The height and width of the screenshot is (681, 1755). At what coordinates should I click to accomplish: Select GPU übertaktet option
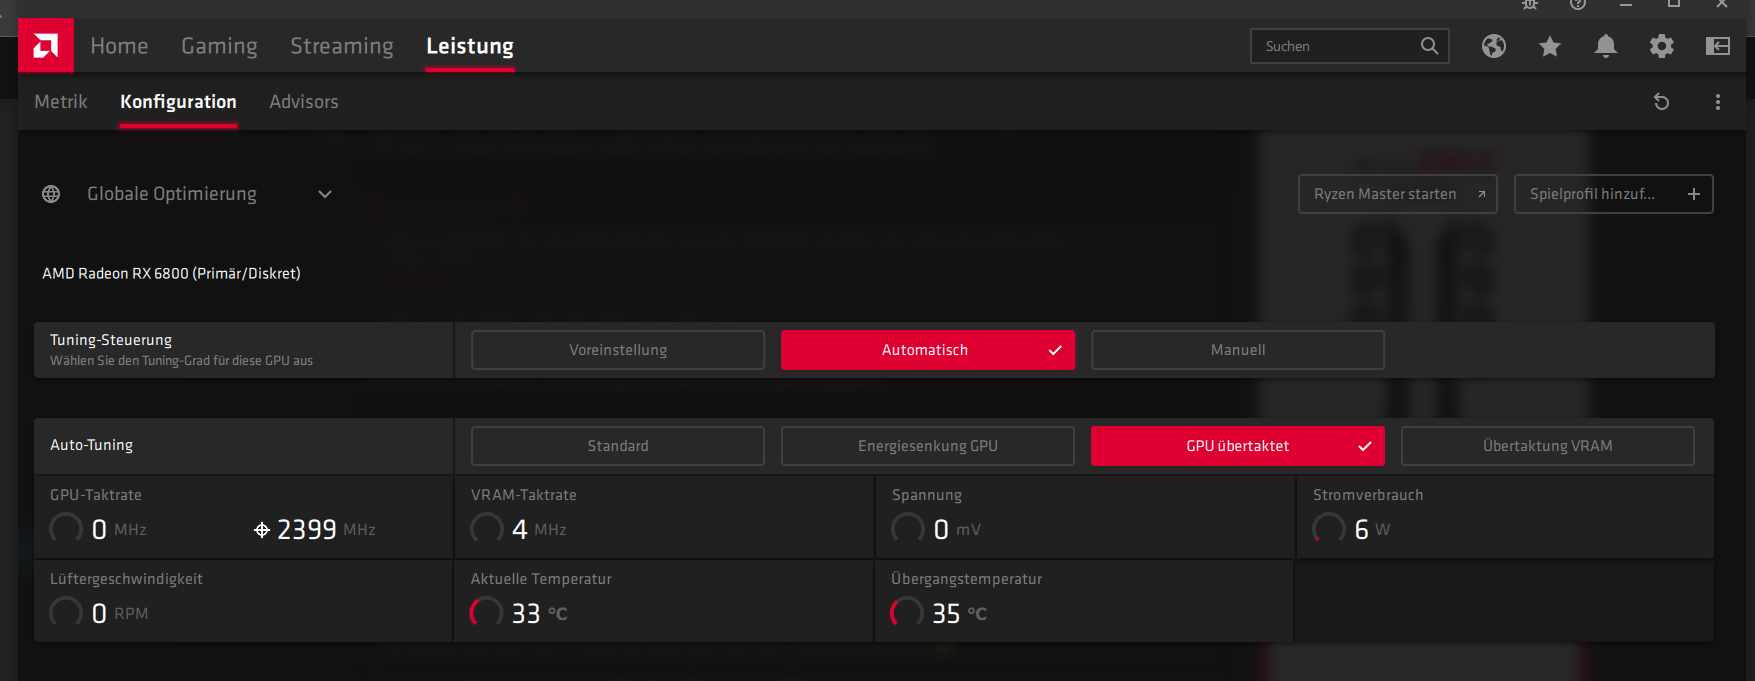(1238, 446)
